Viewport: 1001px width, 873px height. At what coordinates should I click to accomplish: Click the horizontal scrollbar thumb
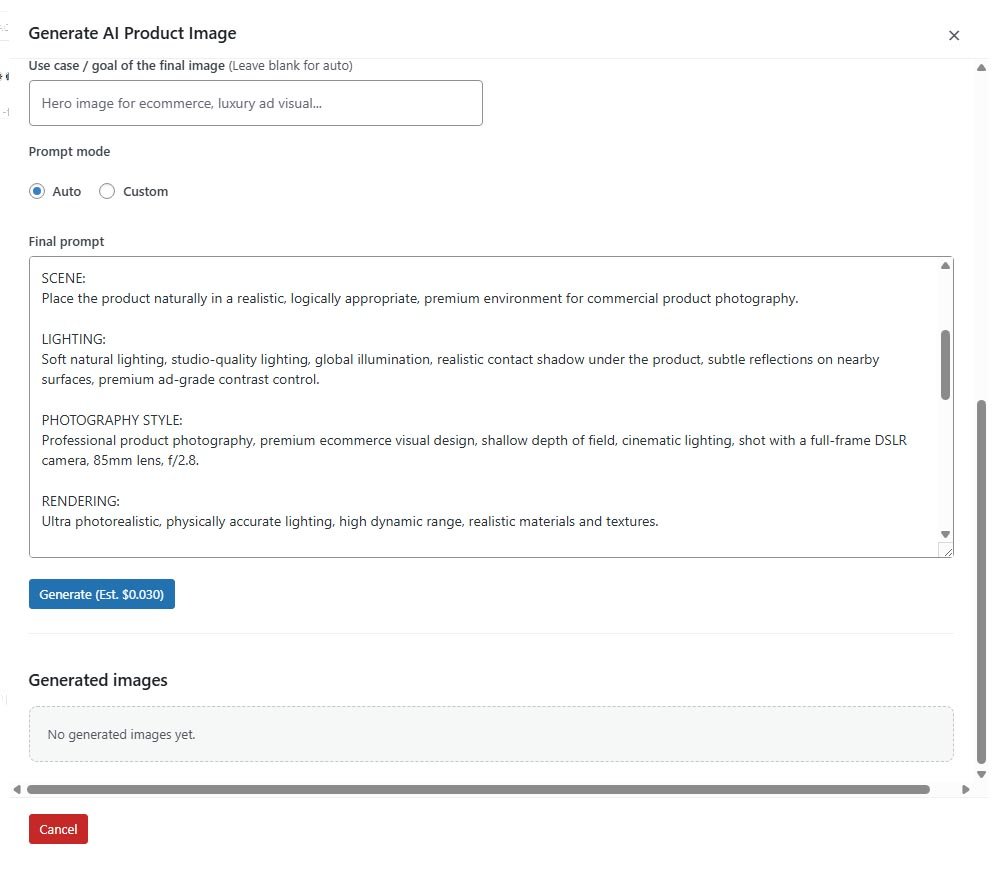point(478,789)
